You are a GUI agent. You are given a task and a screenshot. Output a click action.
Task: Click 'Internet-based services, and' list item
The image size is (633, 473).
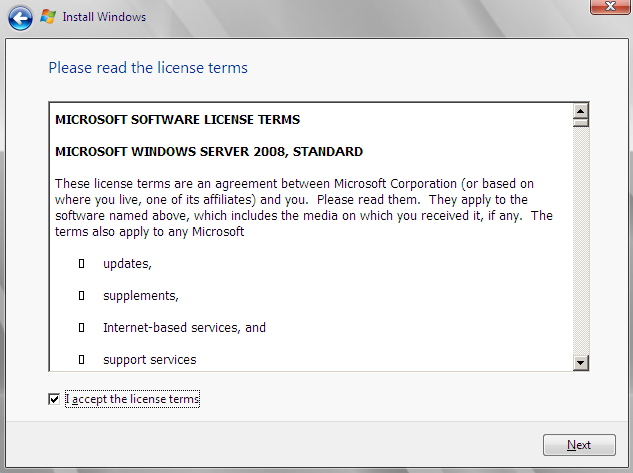(184, 327)
